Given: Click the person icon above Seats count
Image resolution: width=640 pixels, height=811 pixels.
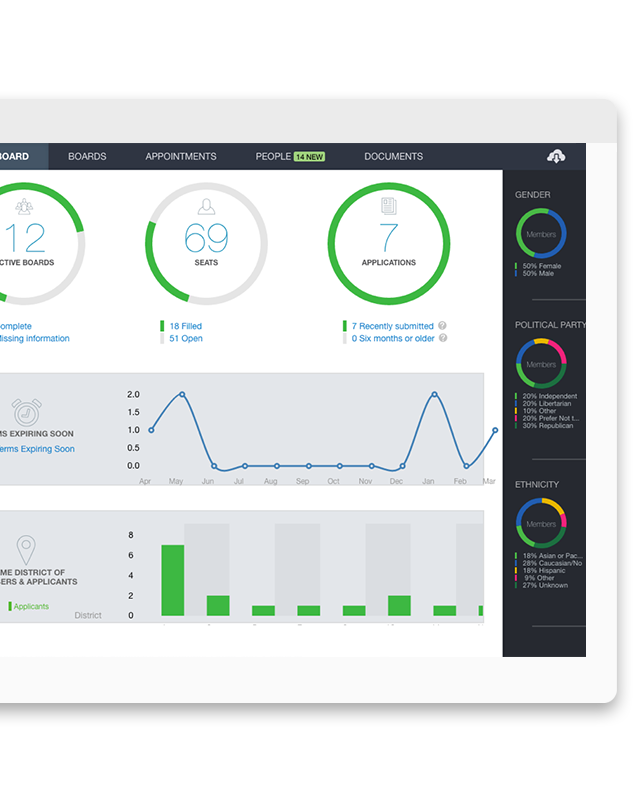Looking at the screenshot, I should coord(207,206).
